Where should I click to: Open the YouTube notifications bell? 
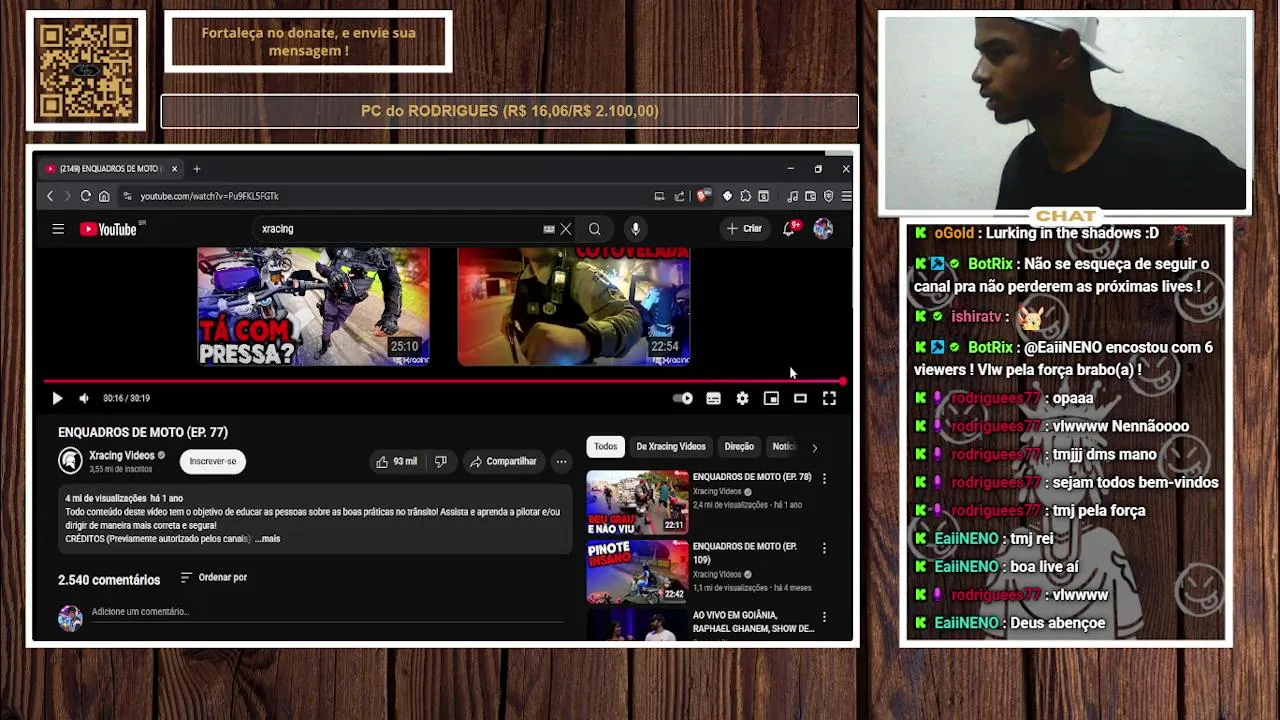click(x=789, y=229)
